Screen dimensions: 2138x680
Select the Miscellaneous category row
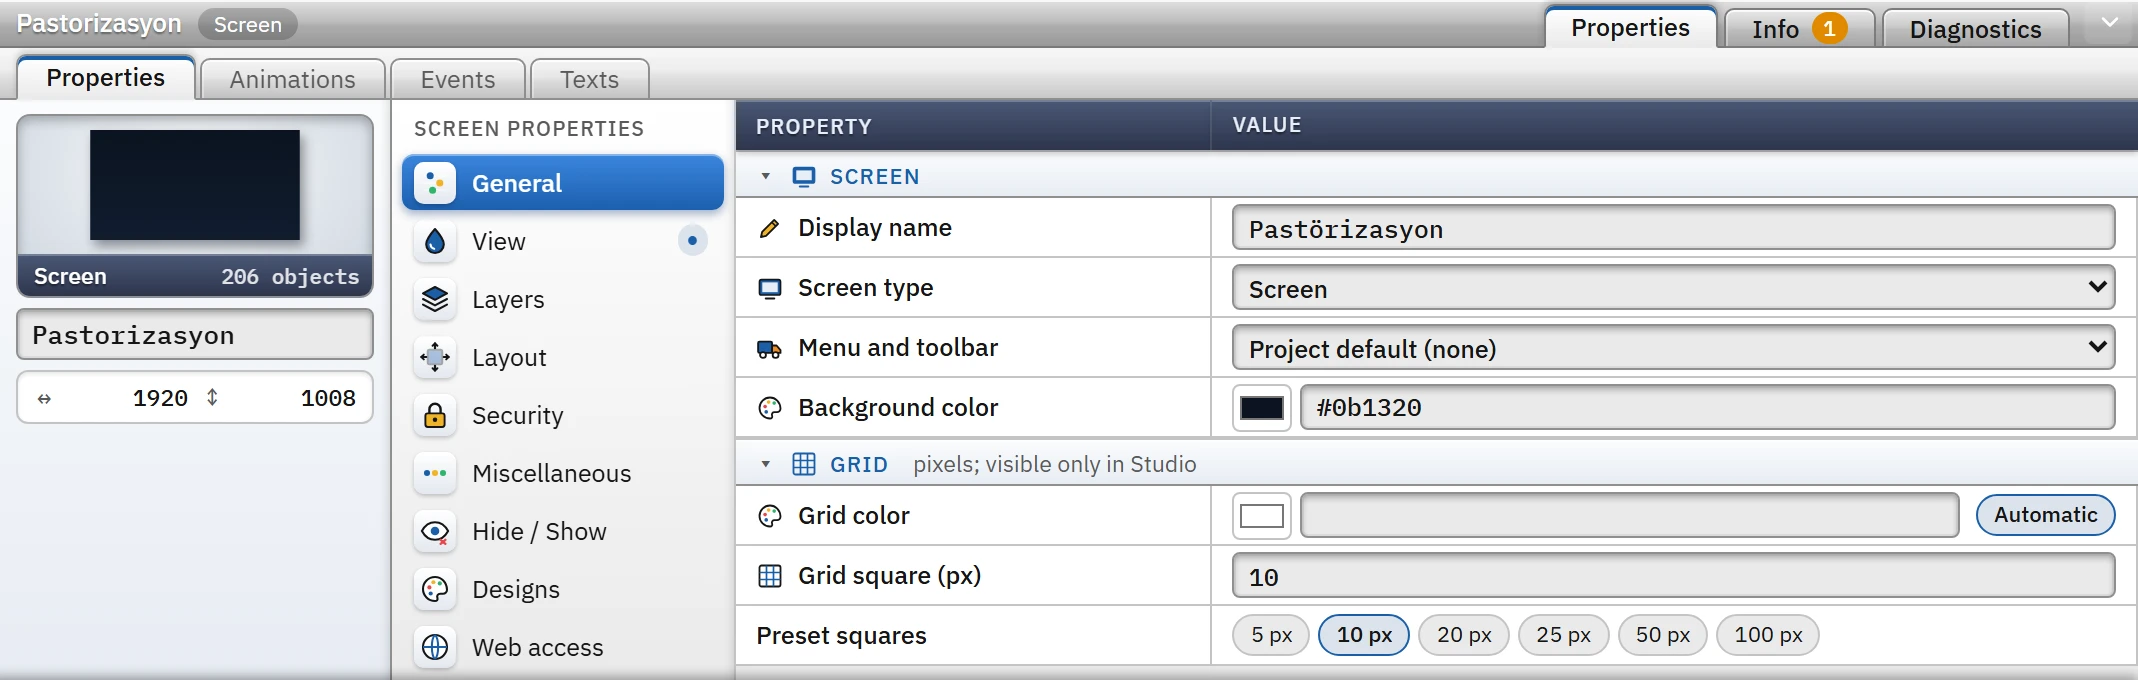[562, 473]
